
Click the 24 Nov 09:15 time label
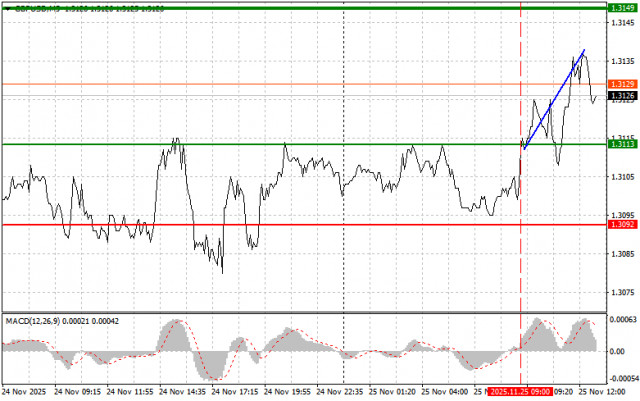tap(77, 392)
